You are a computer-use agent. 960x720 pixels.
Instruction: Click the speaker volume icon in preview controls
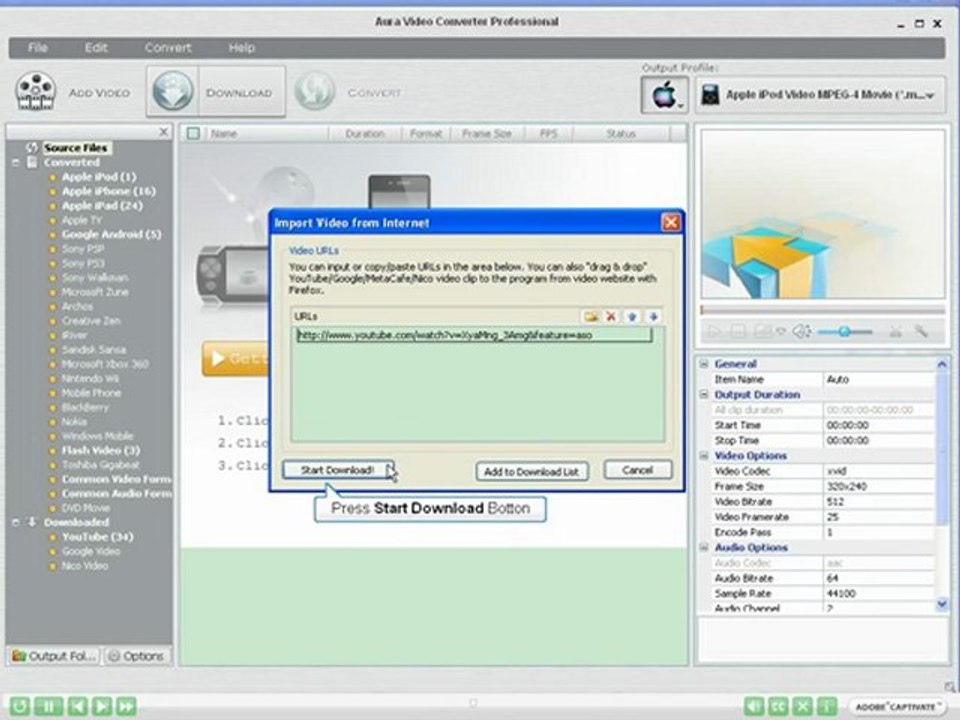(801, 332)
